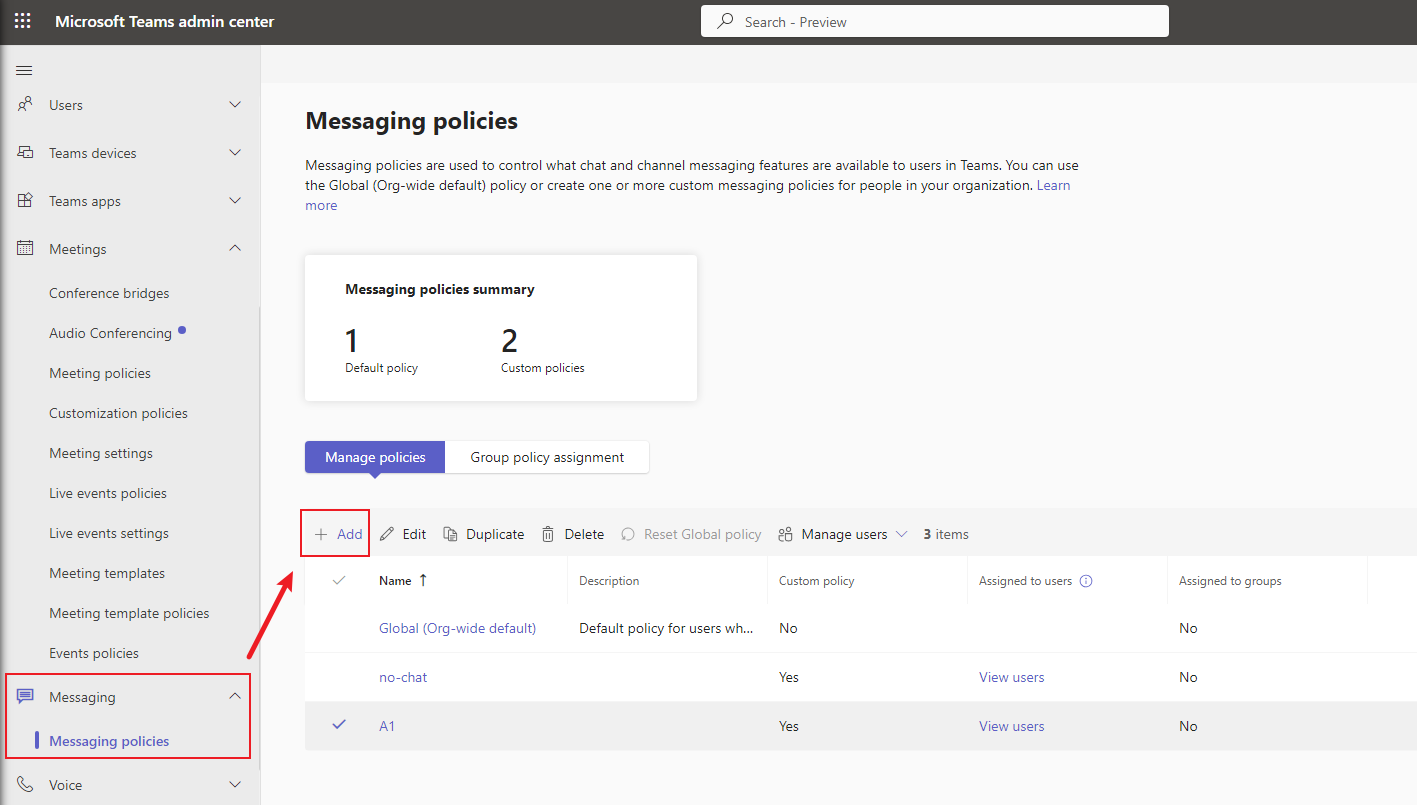Open Live events policies
1417x805 pixels.
coord(108,493)
